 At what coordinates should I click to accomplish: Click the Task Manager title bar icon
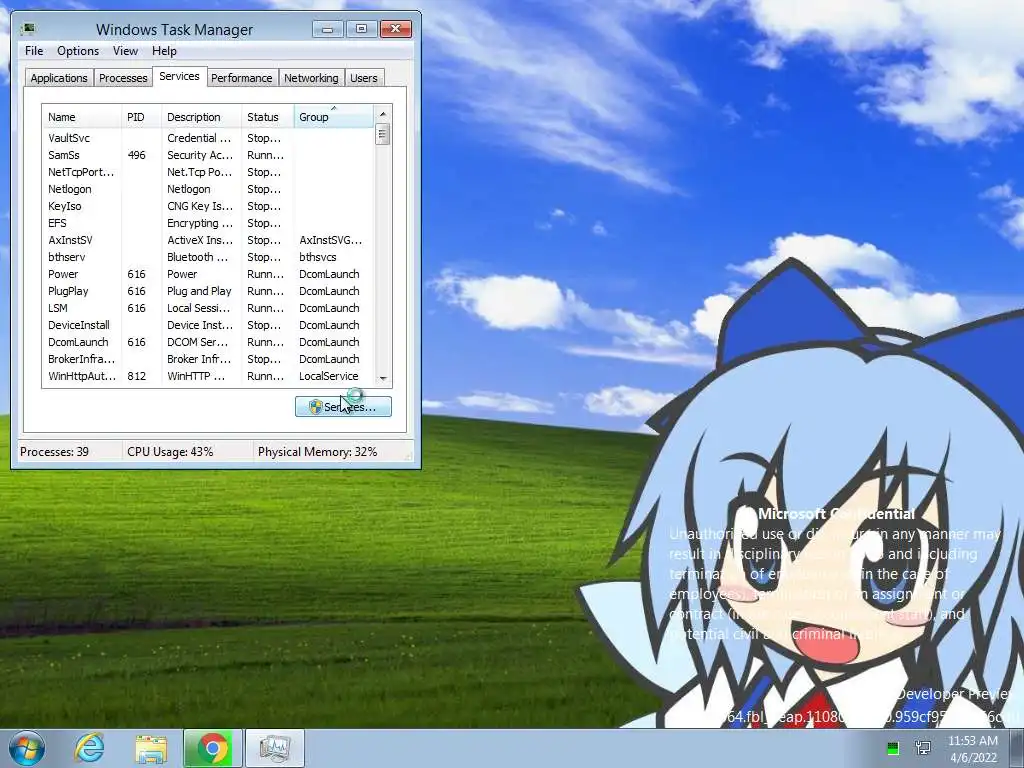[28, 29]
